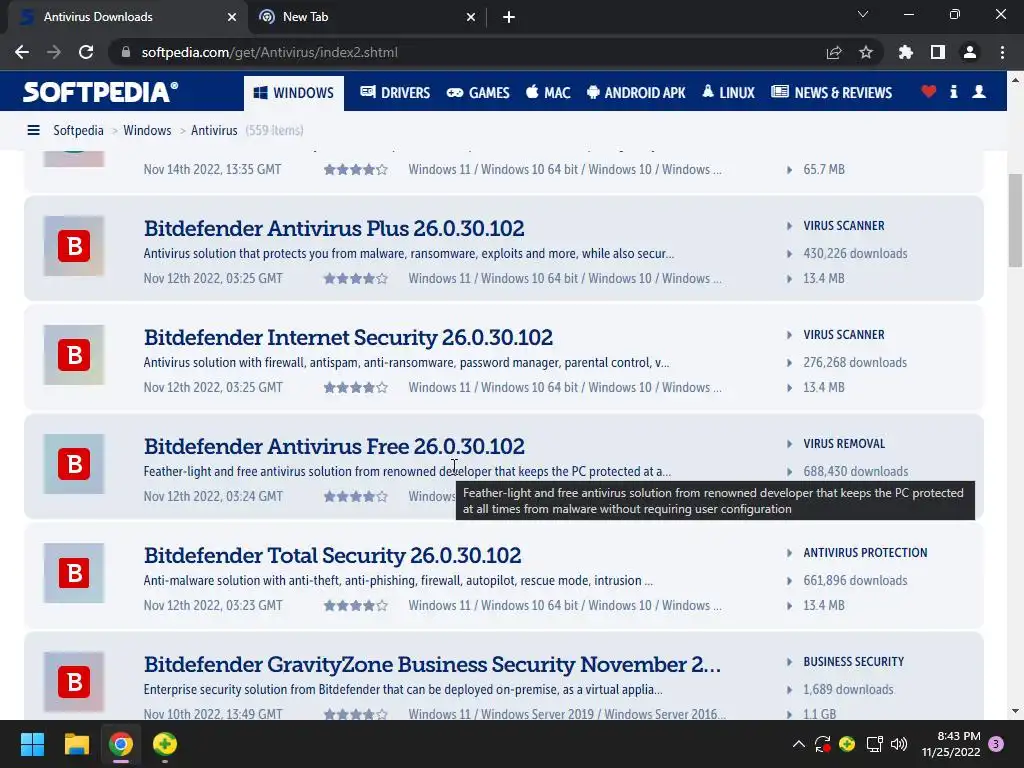Click the '276,268 downloads' text
1024x768 pixels.
point(855,362)
